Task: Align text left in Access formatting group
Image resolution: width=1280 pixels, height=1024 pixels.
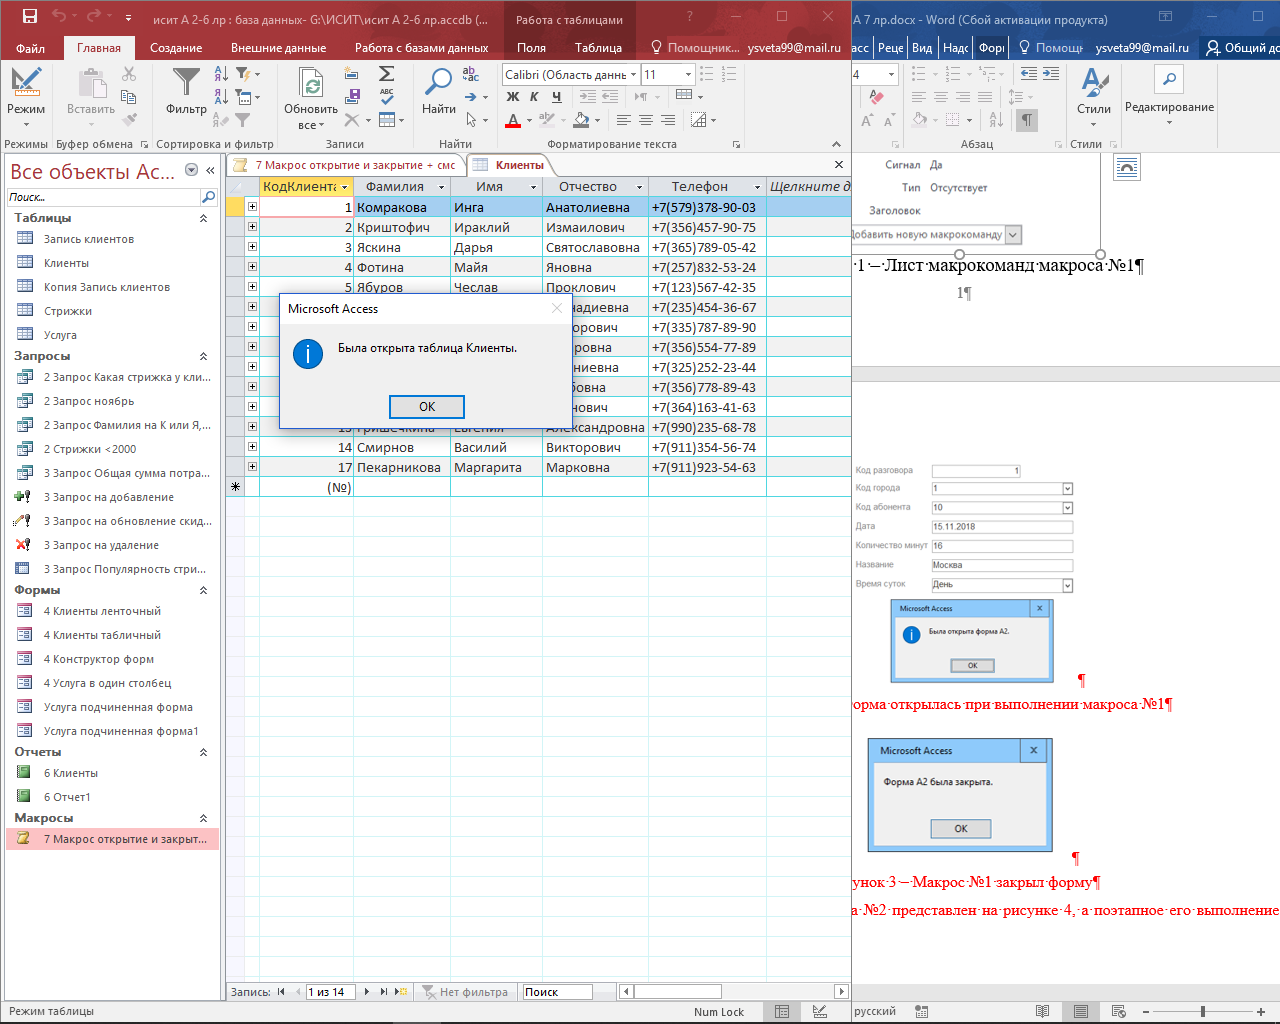Action: [623, 121]
